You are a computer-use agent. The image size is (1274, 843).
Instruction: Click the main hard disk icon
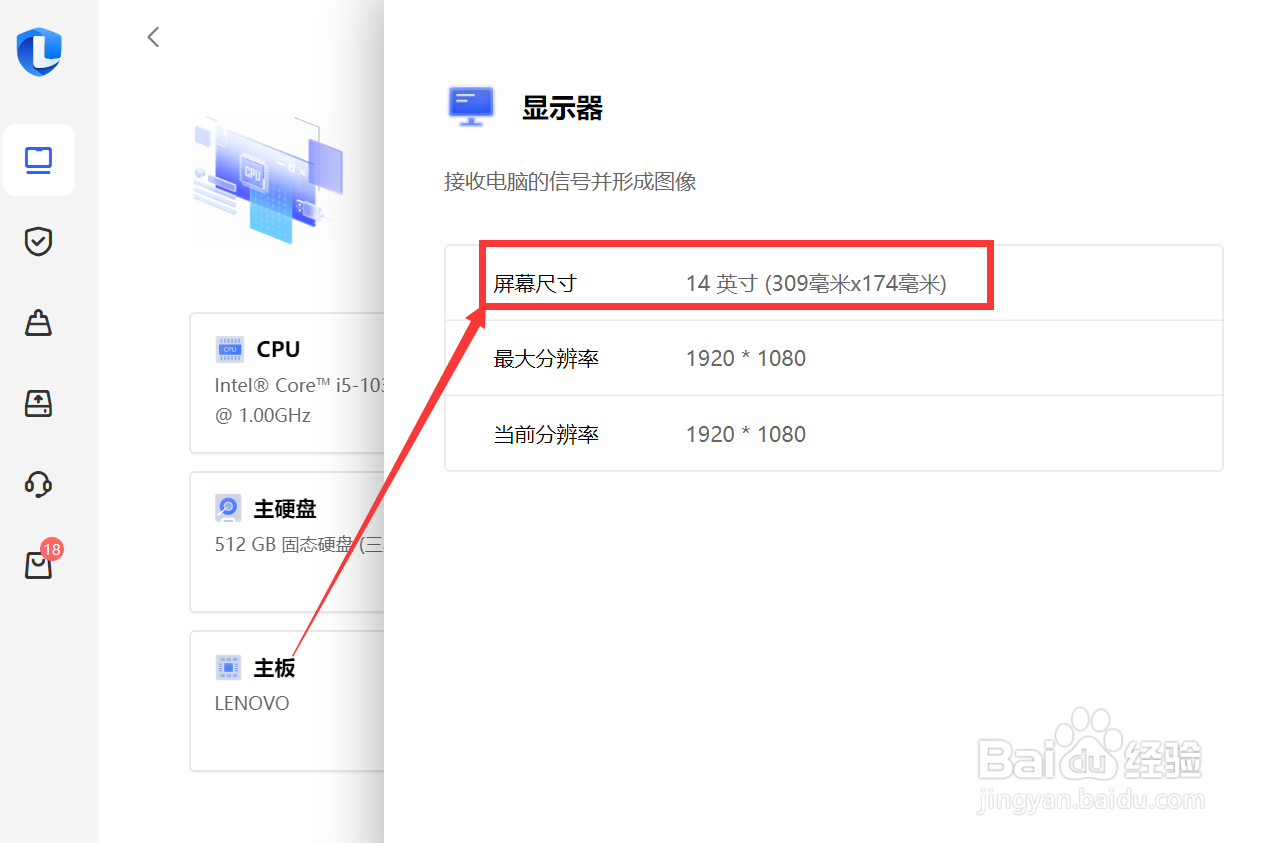[228, 508]
